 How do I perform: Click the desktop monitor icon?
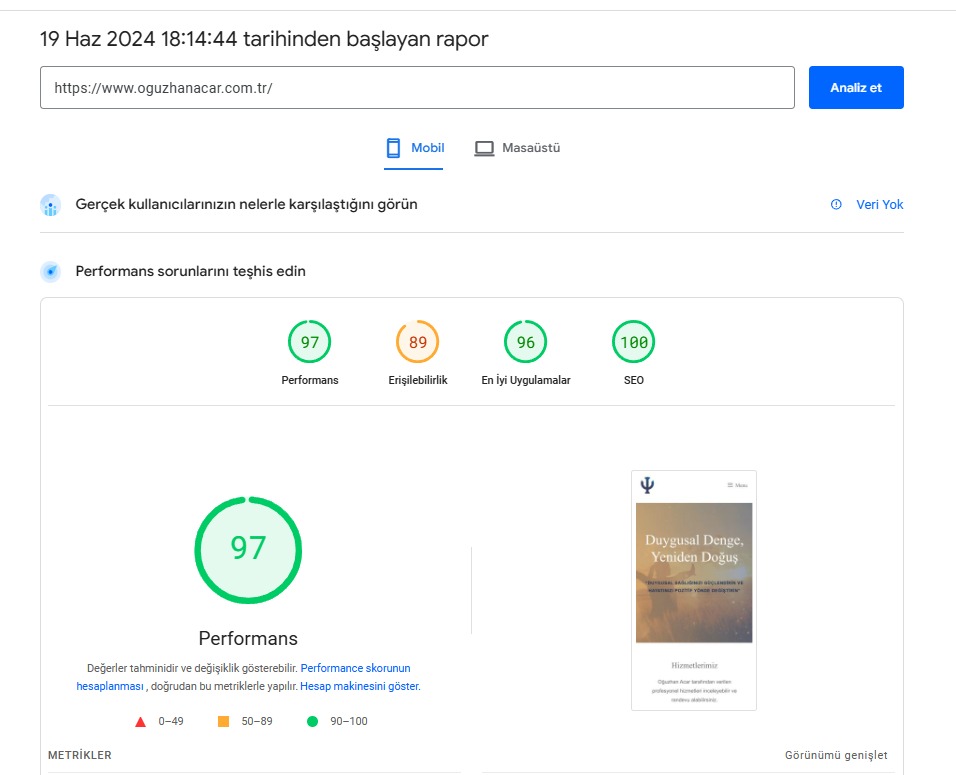click(484, 148)
